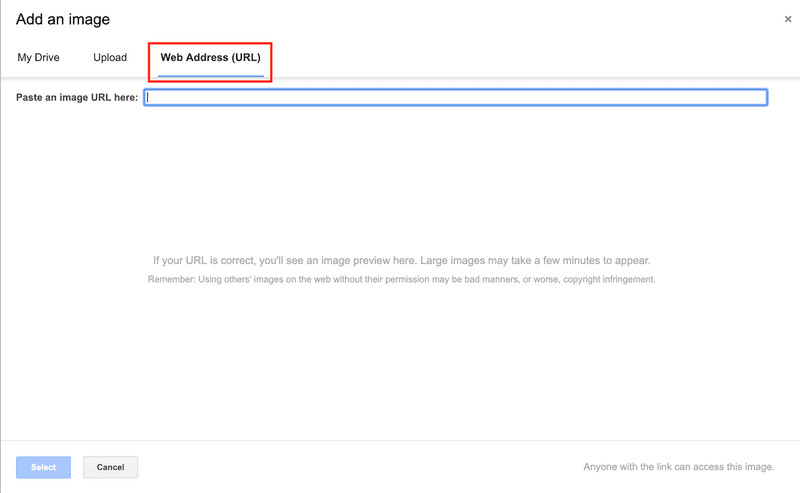Focus the image URL input field

point(456,97)
